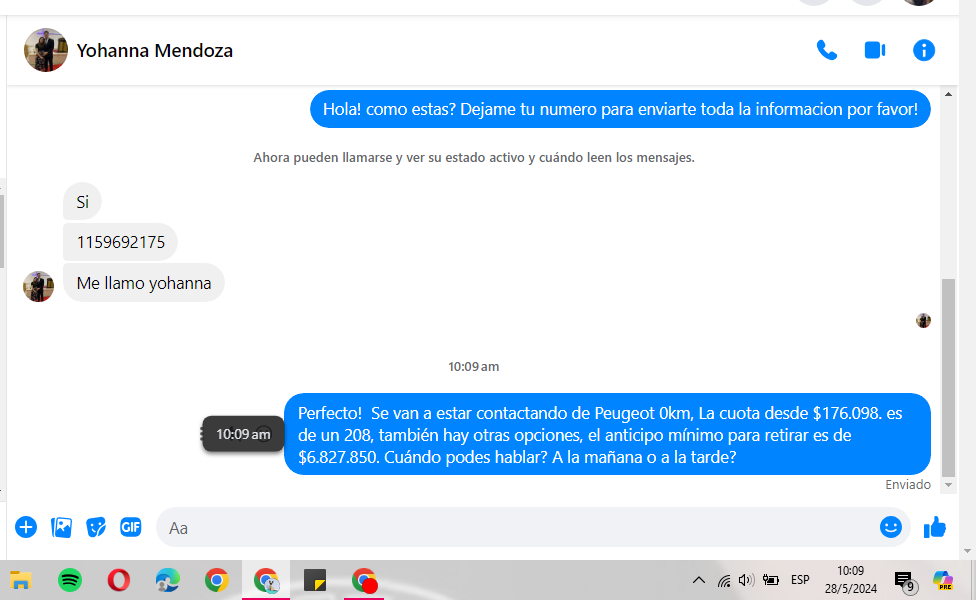
Task: Open the volume control
Action: point(746,580)
